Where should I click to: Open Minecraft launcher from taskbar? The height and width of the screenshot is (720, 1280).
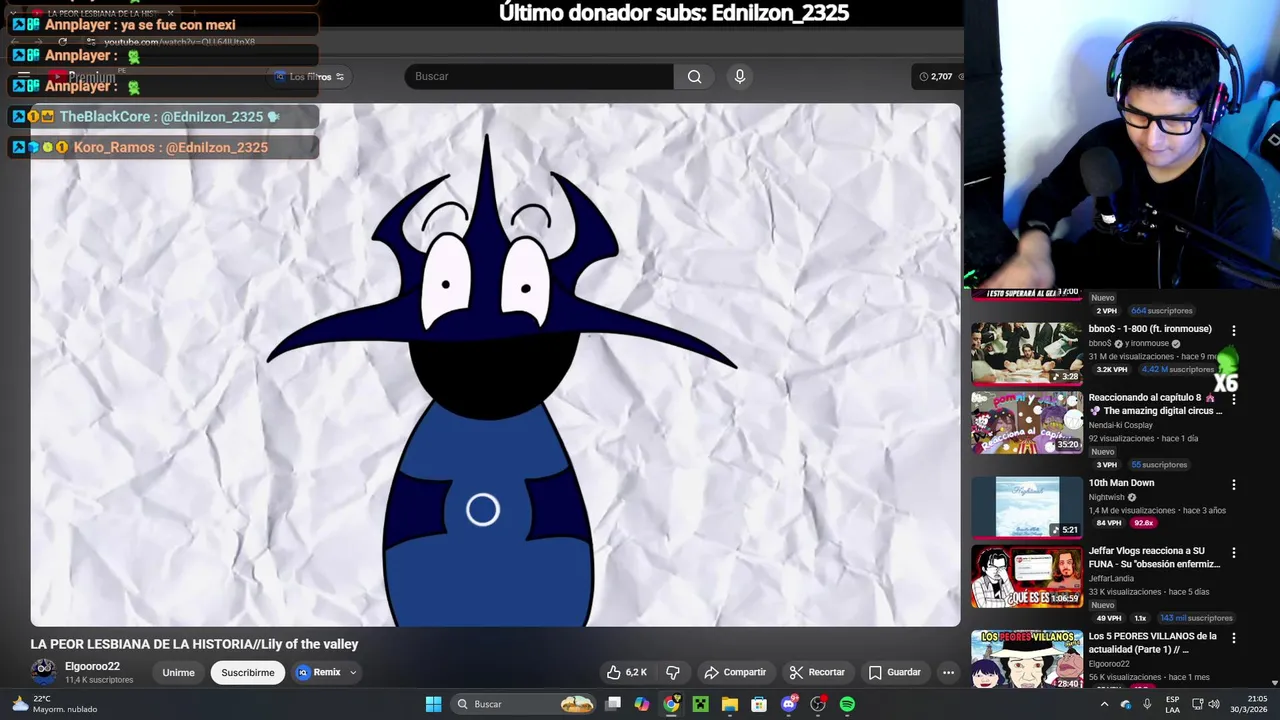(700, 704)
